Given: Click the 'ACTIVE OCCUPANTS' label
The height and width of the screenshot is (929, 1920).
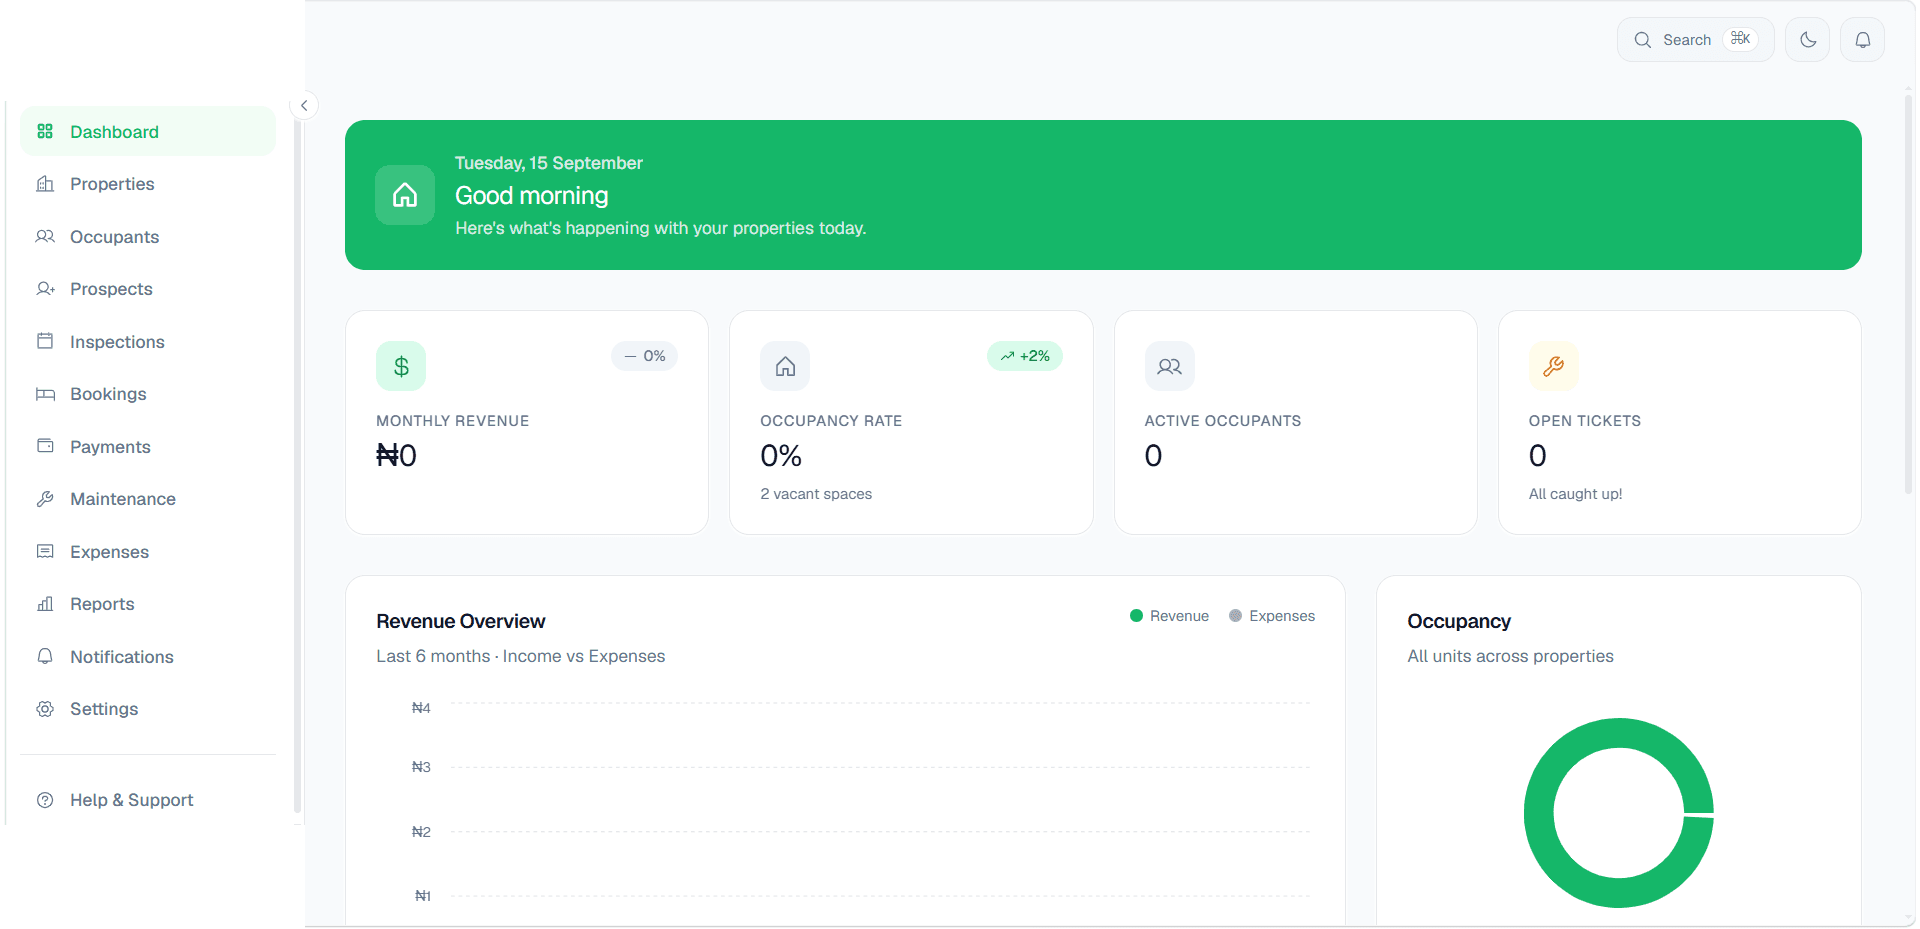Looking at the screenshot, I should (x=1223, y=421).
